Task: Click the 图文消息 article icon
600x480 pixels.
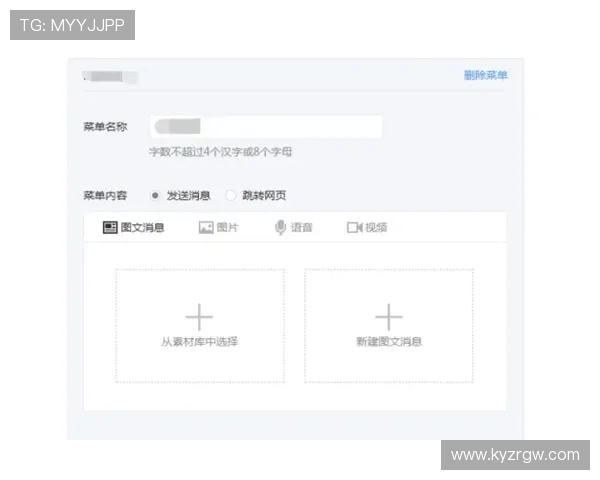Action: 110,227
